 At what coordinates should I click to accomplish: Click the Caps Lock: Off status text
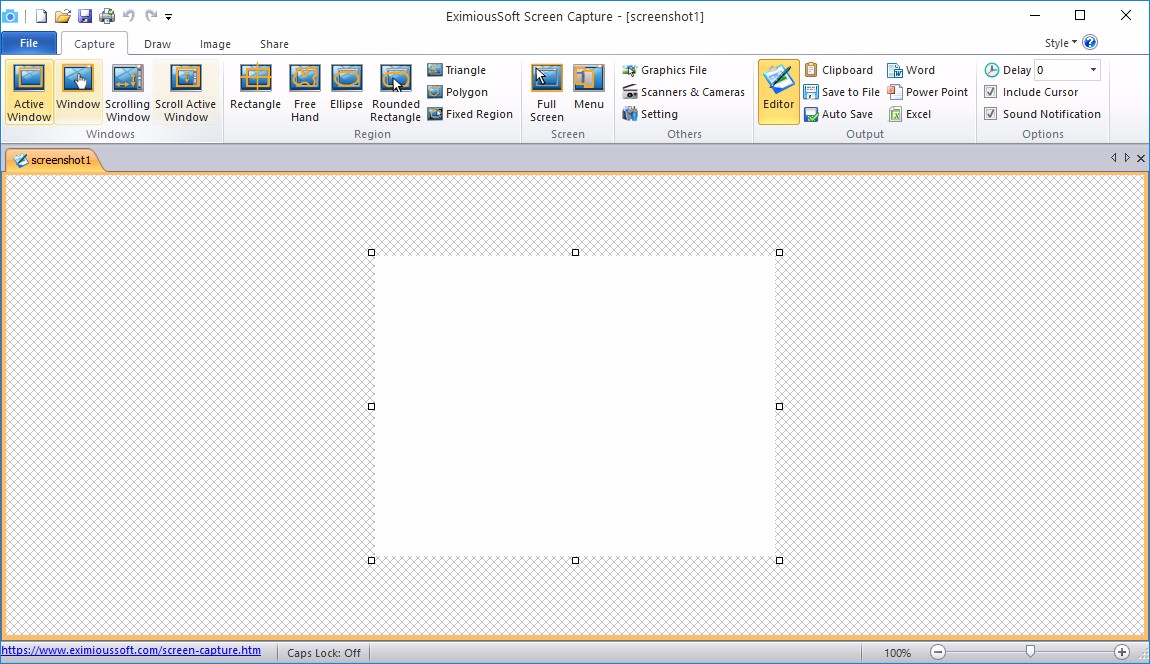pos(323,652)
